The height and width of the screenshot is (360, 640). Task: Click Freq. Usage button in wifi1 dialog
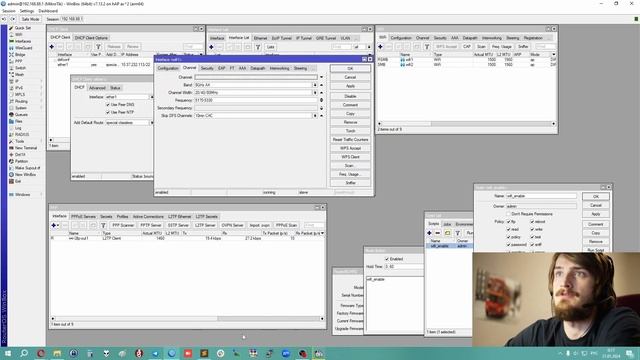click(x=350, y=174)
